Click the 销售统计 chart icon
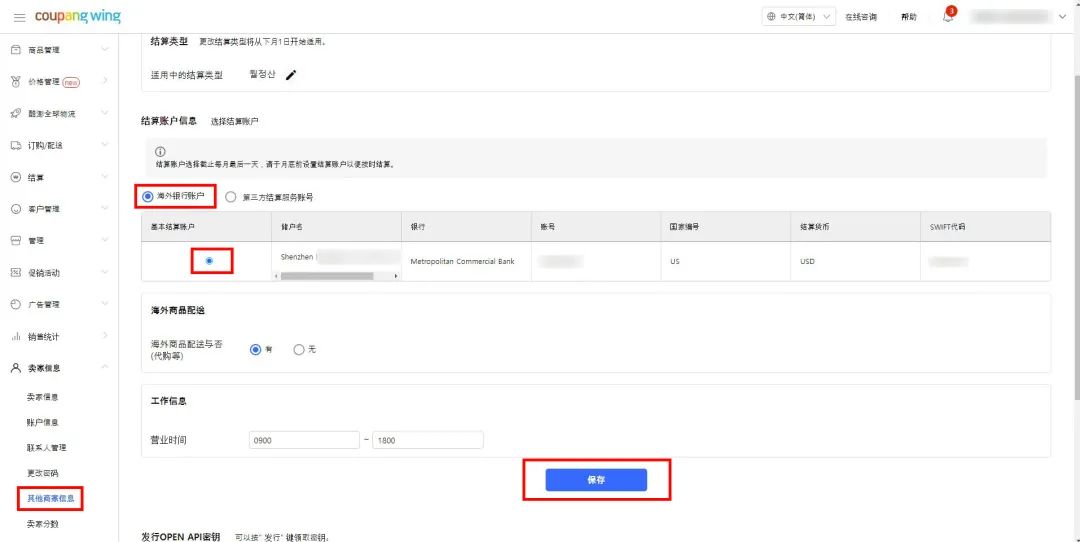This screenshot has width=1080, height=542. tap(16, 336)
